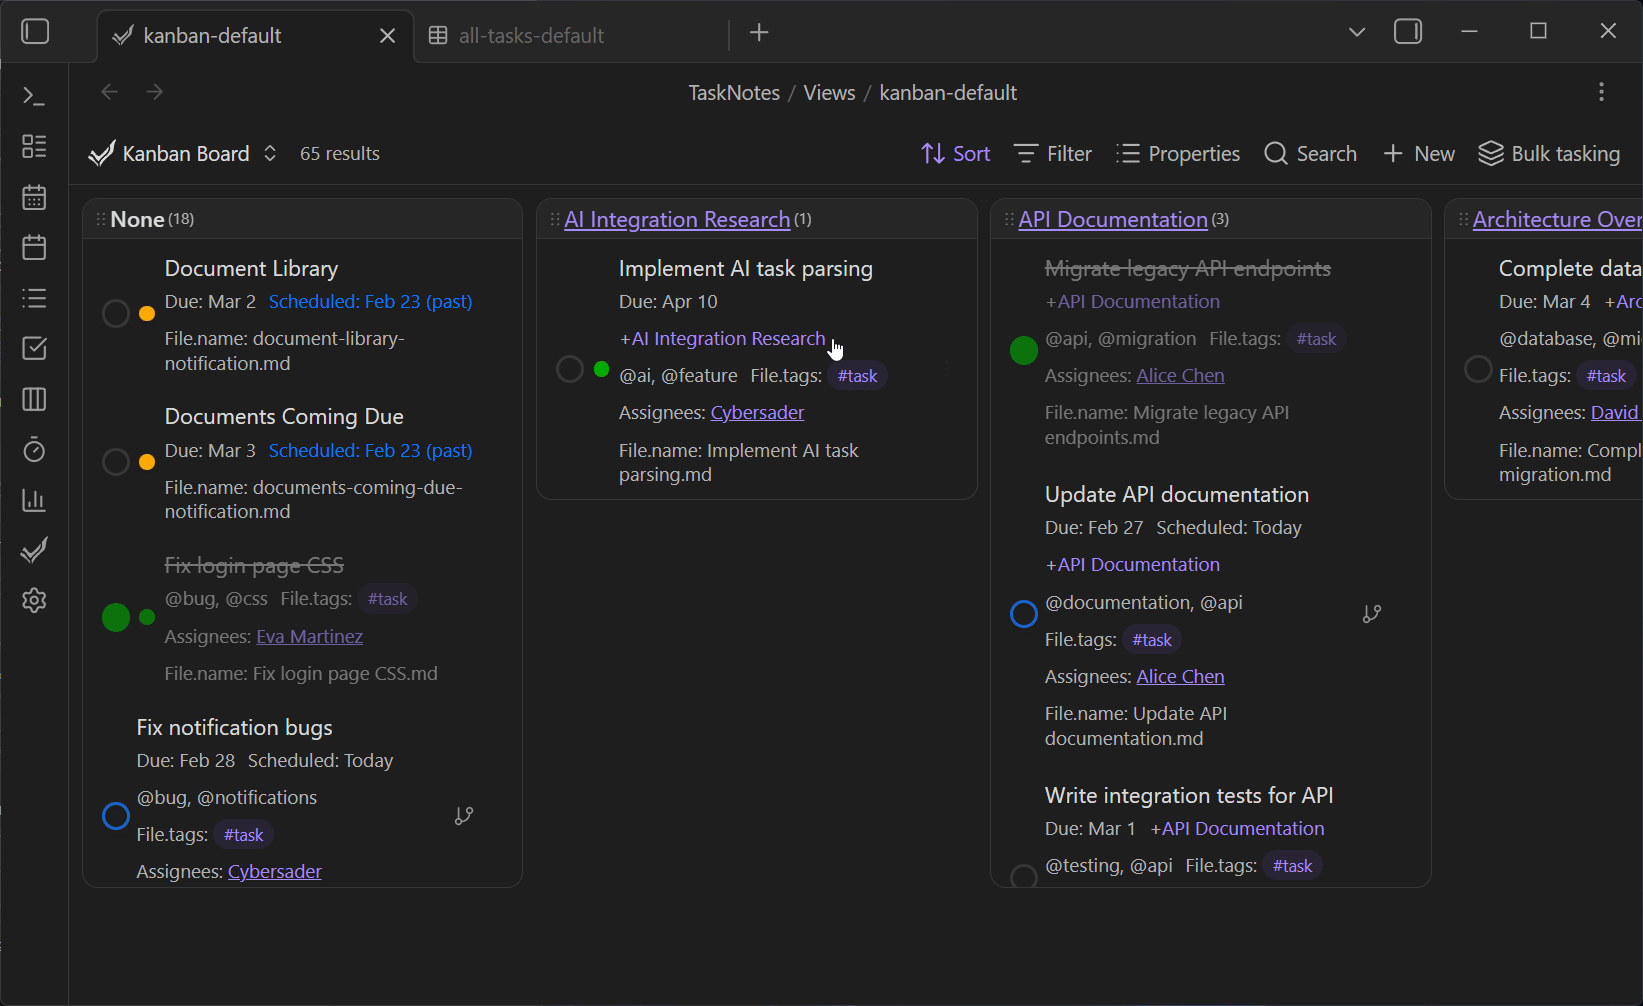Screen dimensions: 1643x1006
Task: Open the Sort options menu
Action: coord(955,154)
